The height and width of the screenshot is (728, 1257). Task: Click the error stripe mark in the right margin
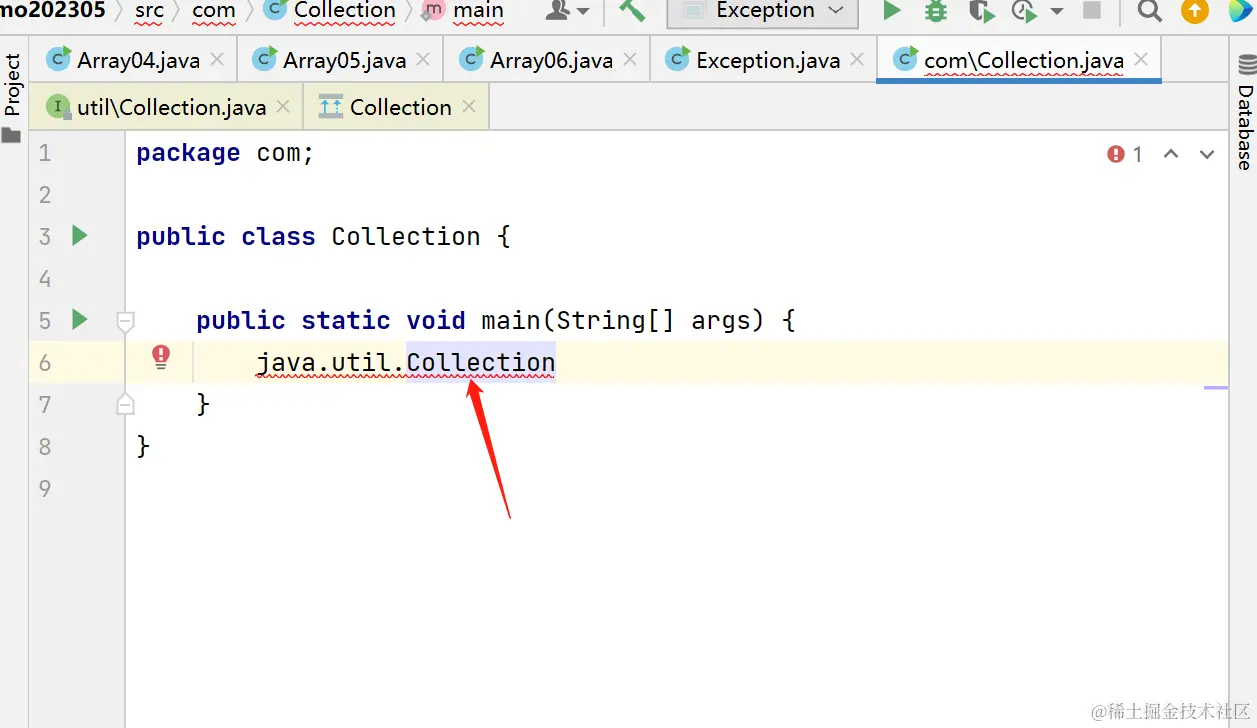click(x=1216, y=387)
